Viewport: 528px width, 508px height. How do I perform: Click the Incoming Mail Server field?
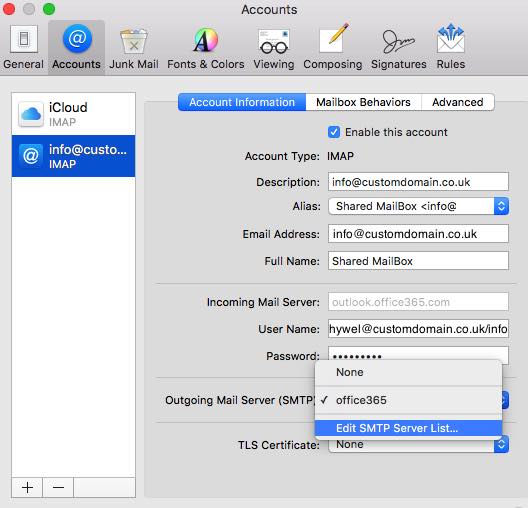point(418,302)
